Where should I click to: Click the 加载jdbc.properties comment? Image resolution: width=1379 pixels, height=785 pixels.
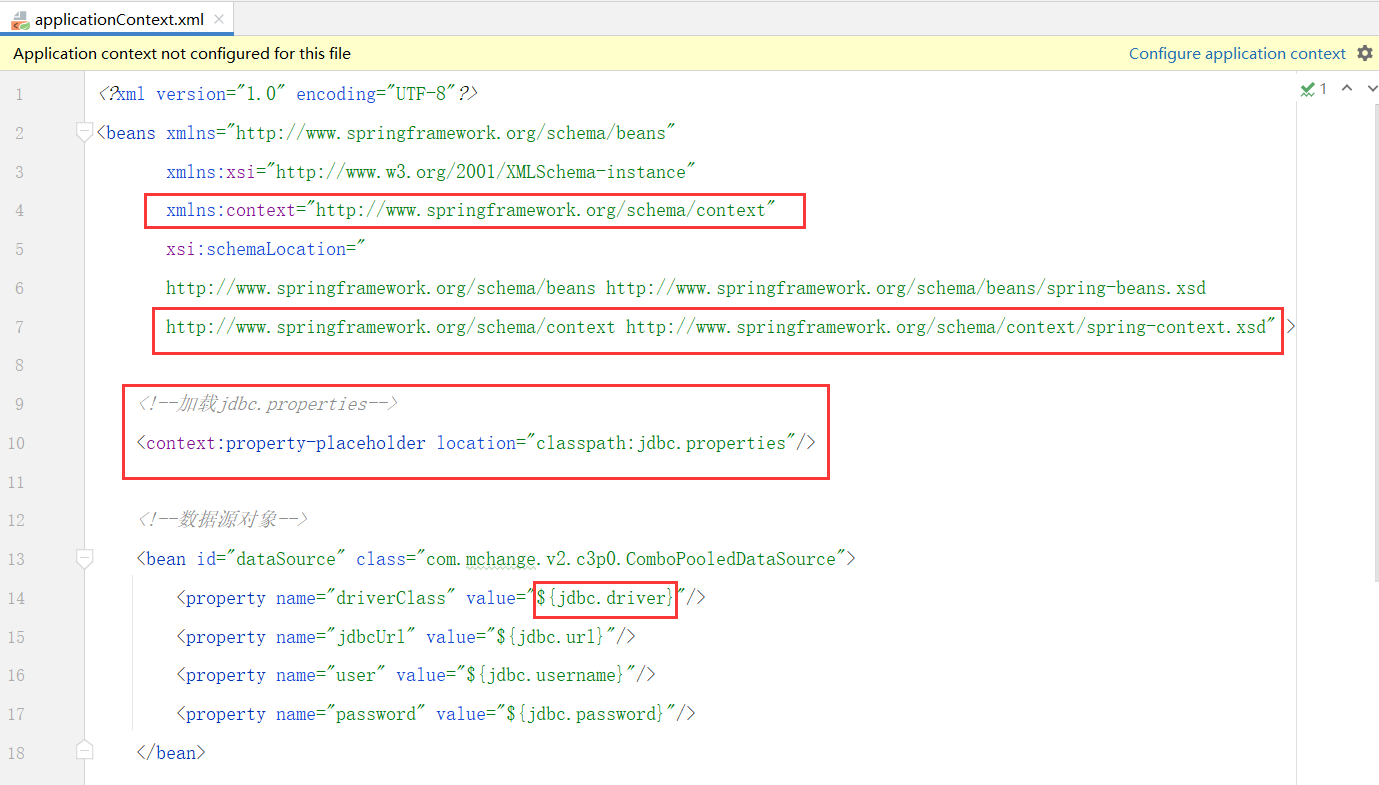(267, 404)
